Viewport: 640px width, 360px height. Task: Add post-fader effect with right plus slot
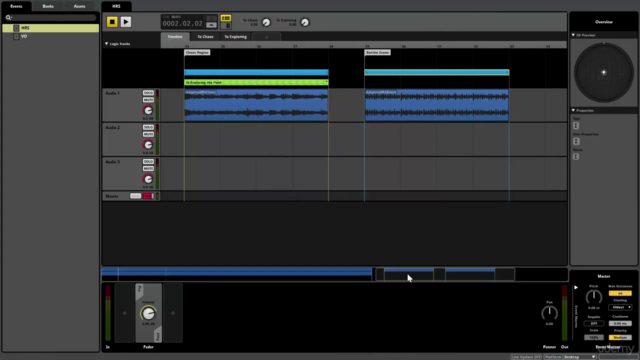click(173, 313)
